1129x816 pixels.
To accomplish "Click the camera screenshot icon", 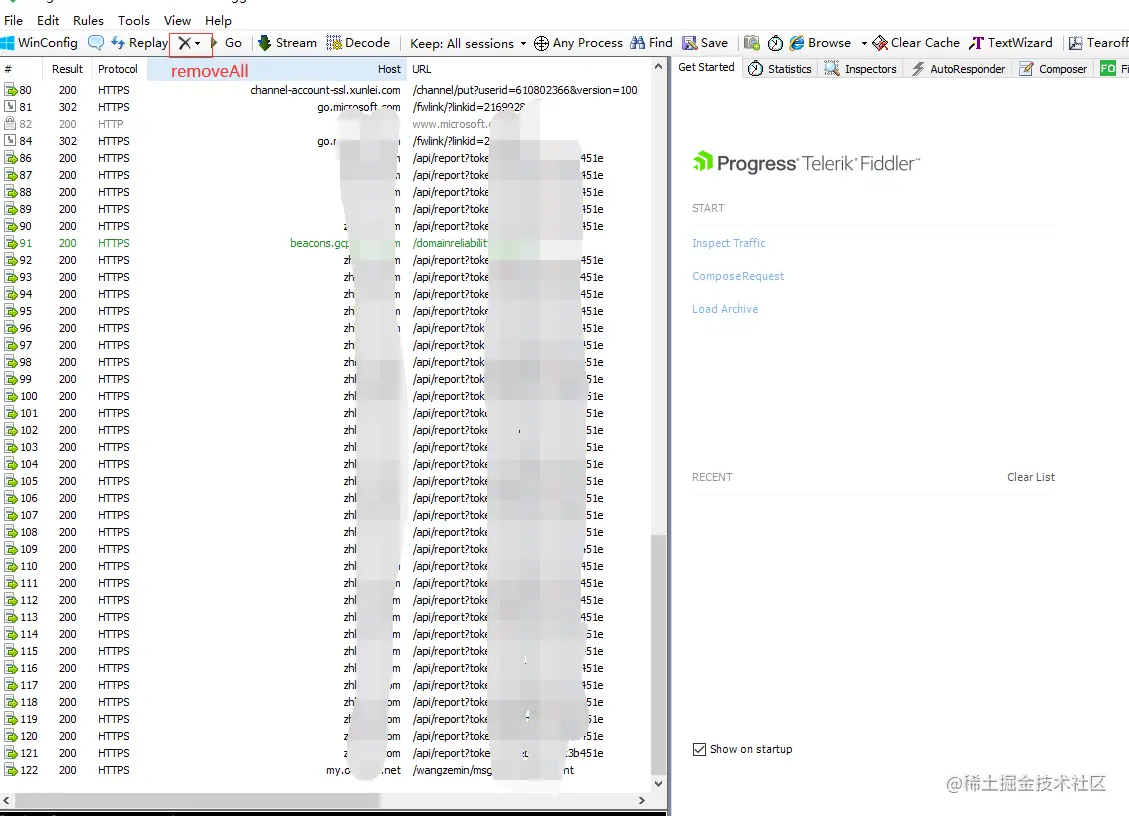I will point(752,42).
